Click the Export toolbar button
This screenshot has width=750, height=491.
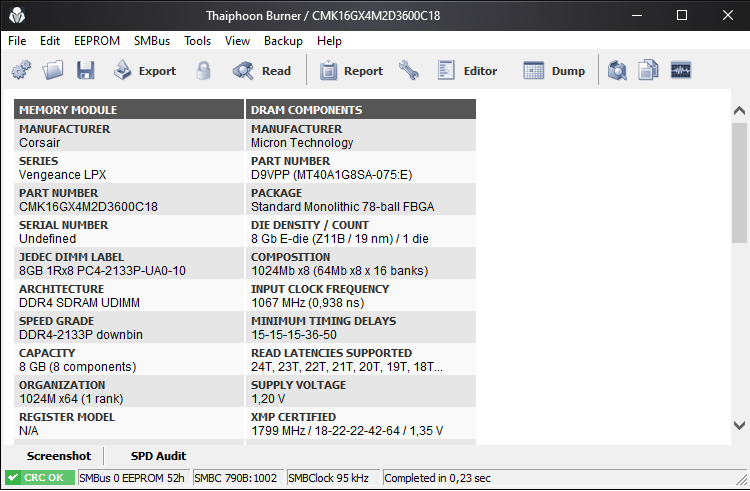(145, 71)
